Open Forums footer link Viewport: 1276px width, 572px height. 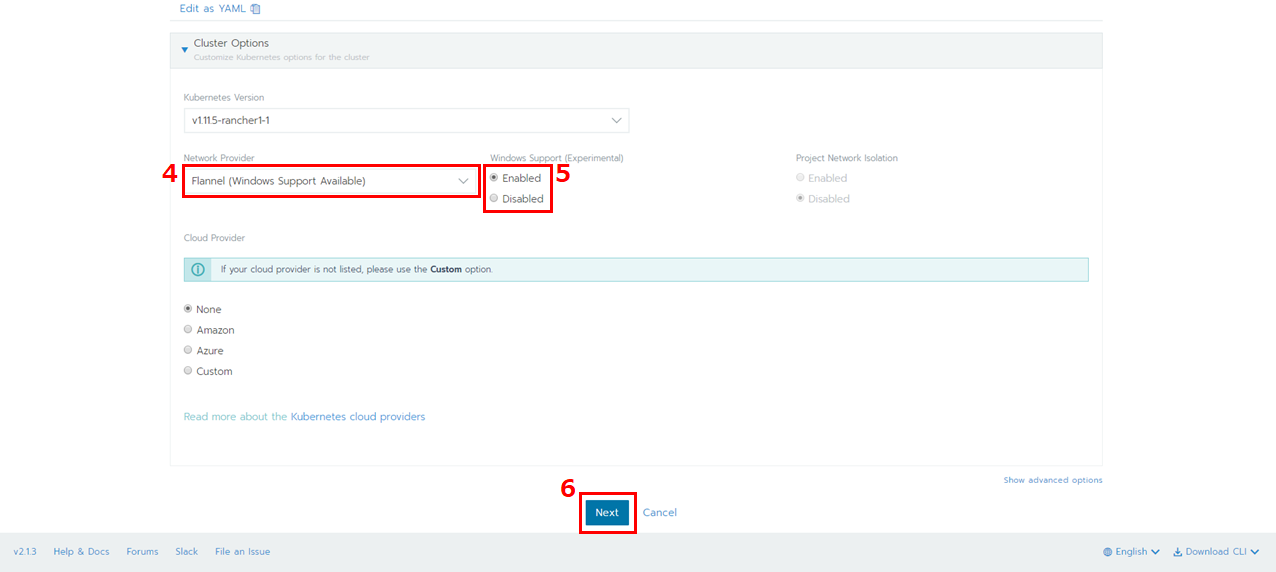142,551
